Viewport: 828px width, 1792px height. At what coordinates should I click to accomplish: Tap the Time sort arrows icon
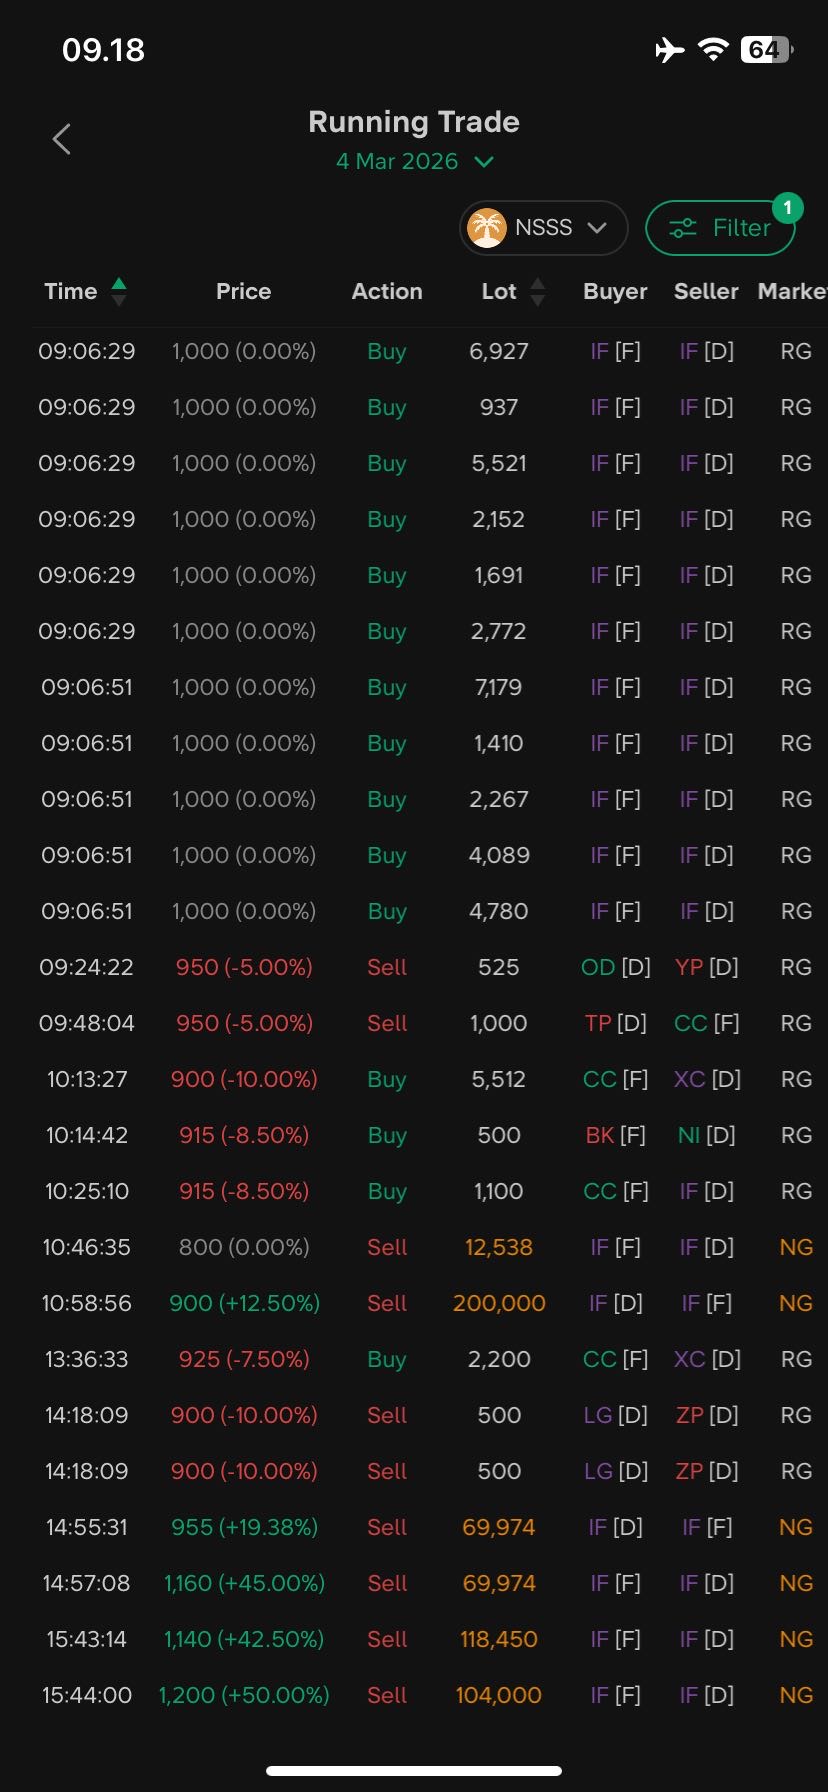click(x=119, y=291)
